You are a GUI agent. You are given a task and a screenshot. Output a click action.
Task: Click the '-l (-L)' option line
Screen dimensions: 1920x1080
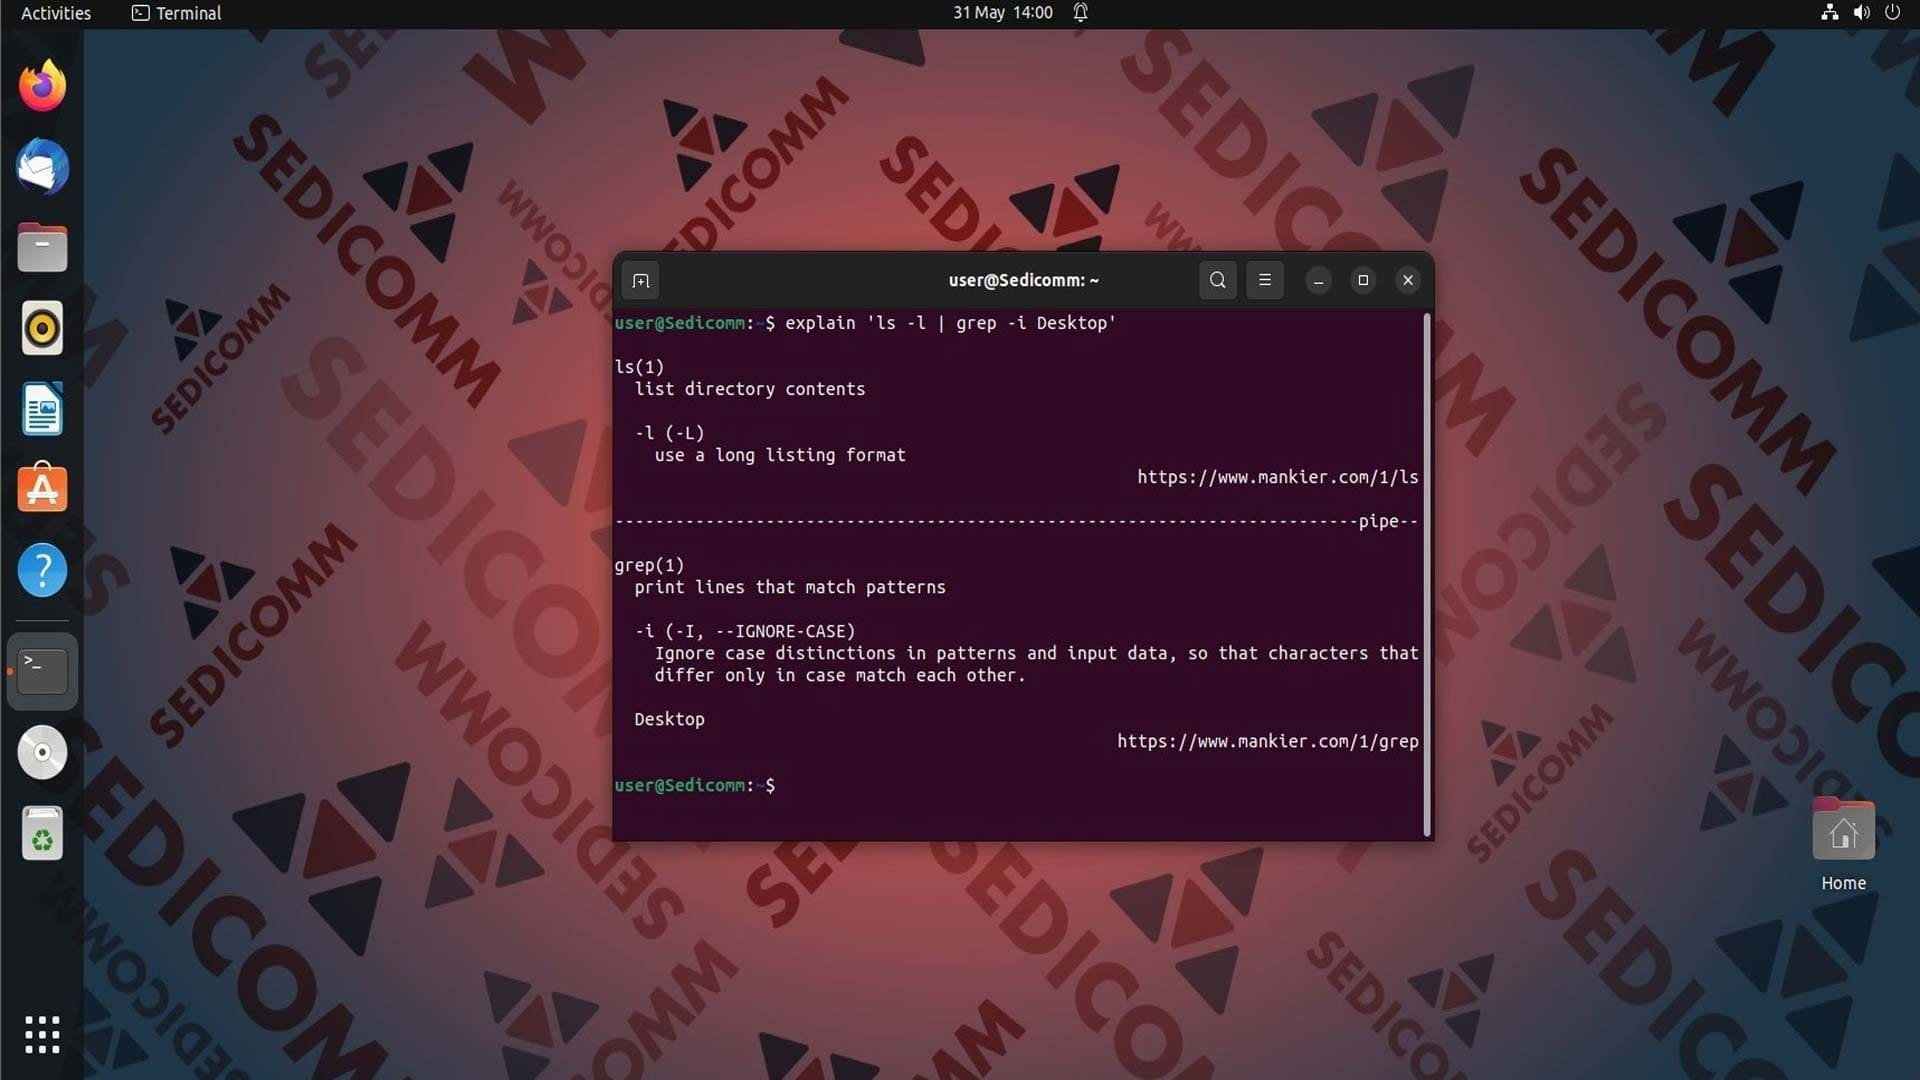tap(669, 433)
